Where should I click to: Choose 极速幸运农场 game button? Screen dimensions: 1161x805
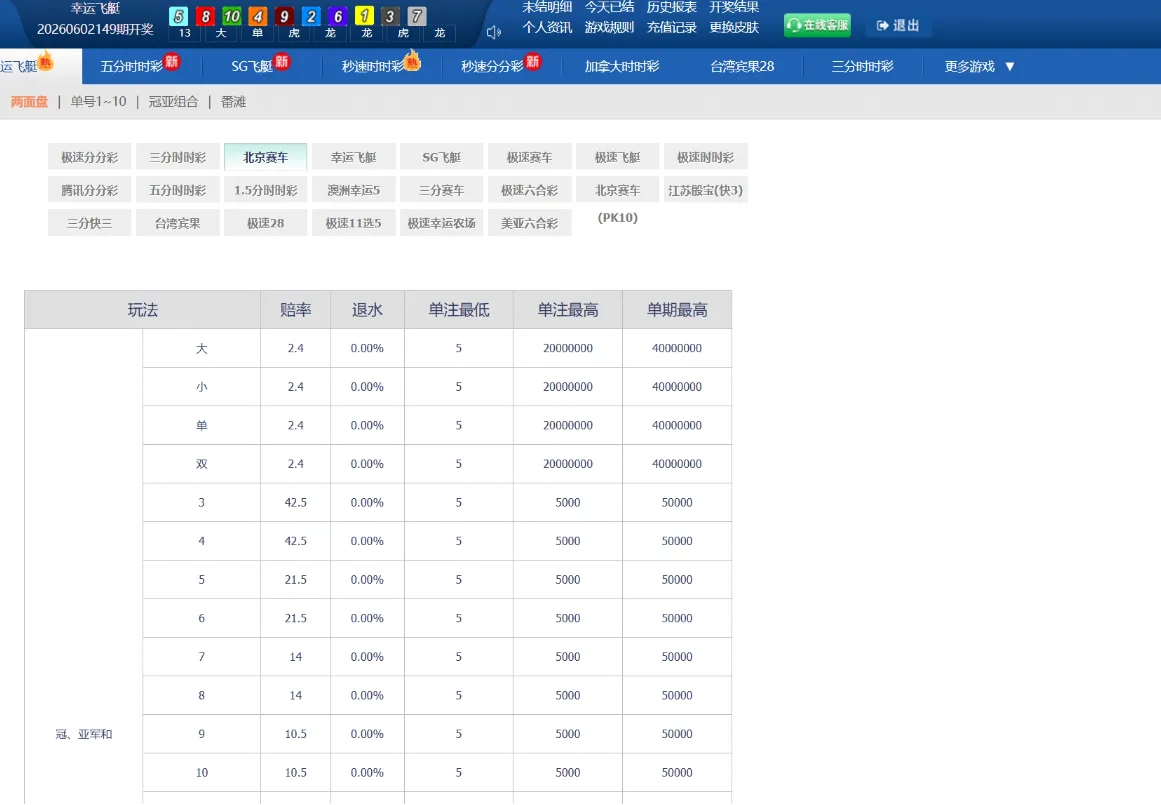tap(442, 223)
